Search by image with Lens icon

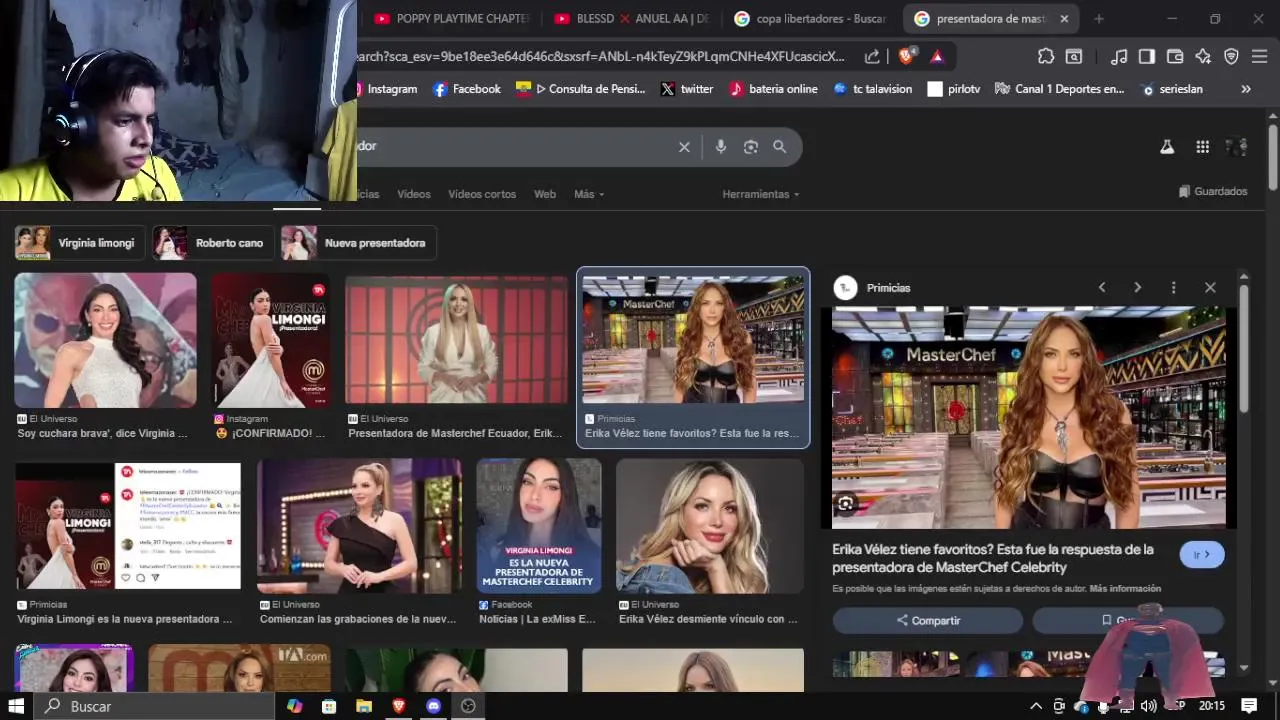coord(751,147)
